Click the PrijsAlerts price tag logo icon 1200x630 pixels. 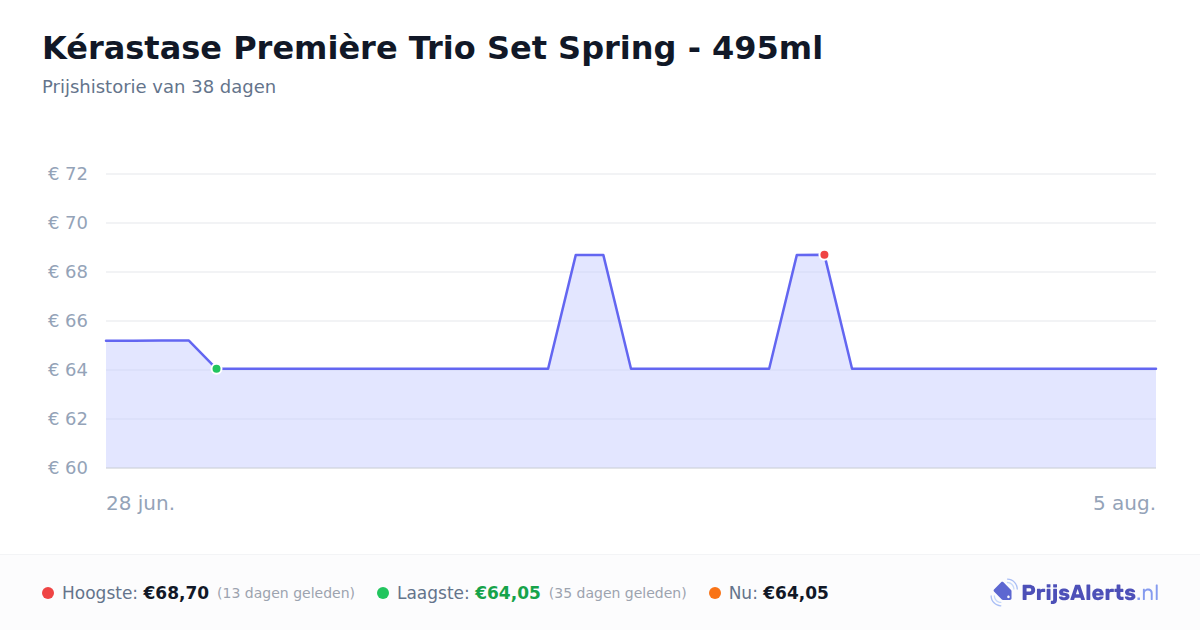pos(1003,593)
